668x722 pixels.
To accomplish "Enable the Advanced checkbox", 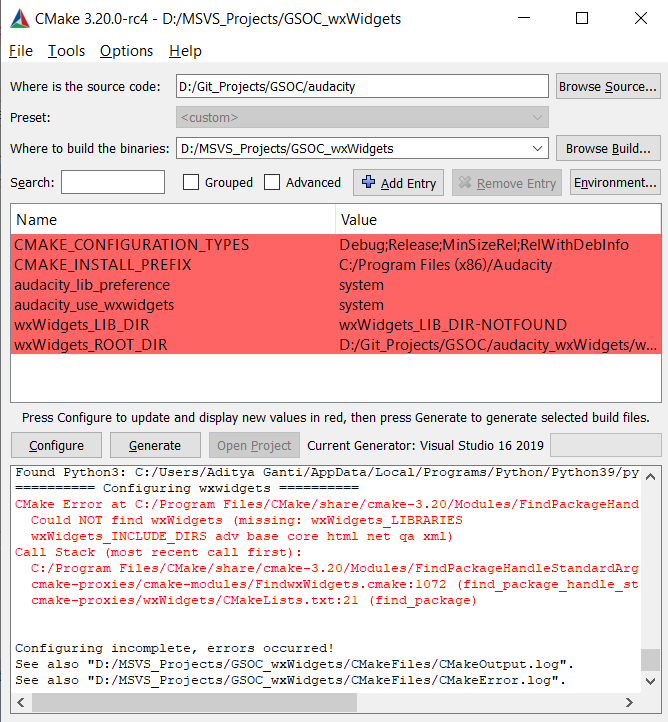I will [272, 182].
